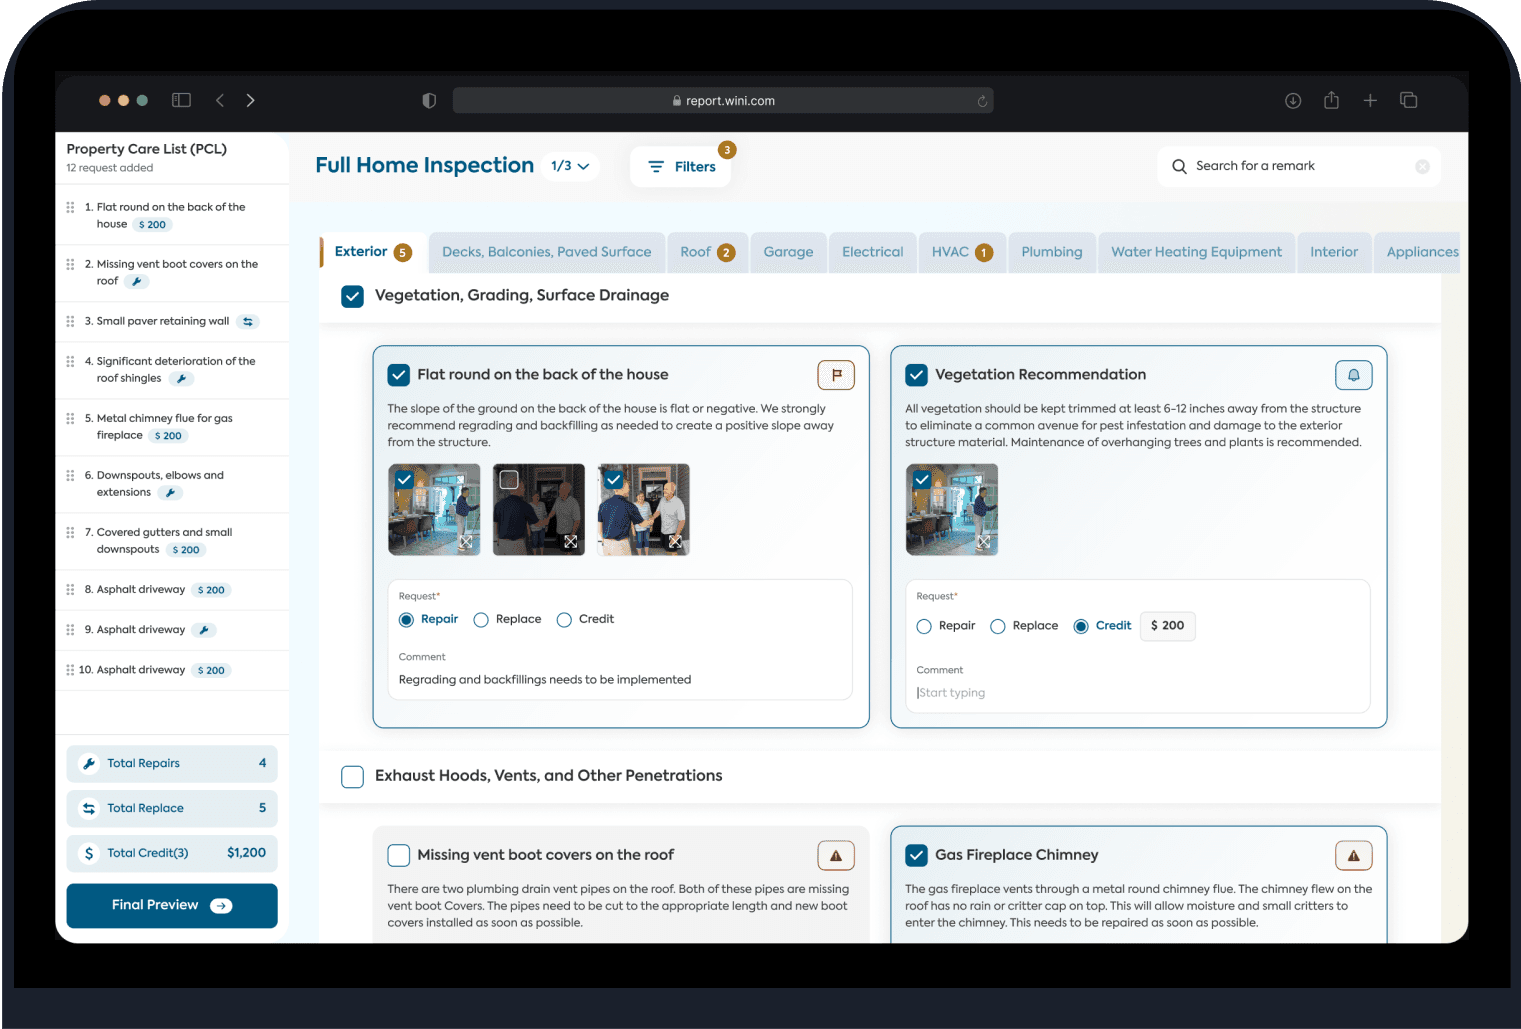
Task: Open a new tab with plus icon
Action: pyautogui.click(x=1370, y=100)
